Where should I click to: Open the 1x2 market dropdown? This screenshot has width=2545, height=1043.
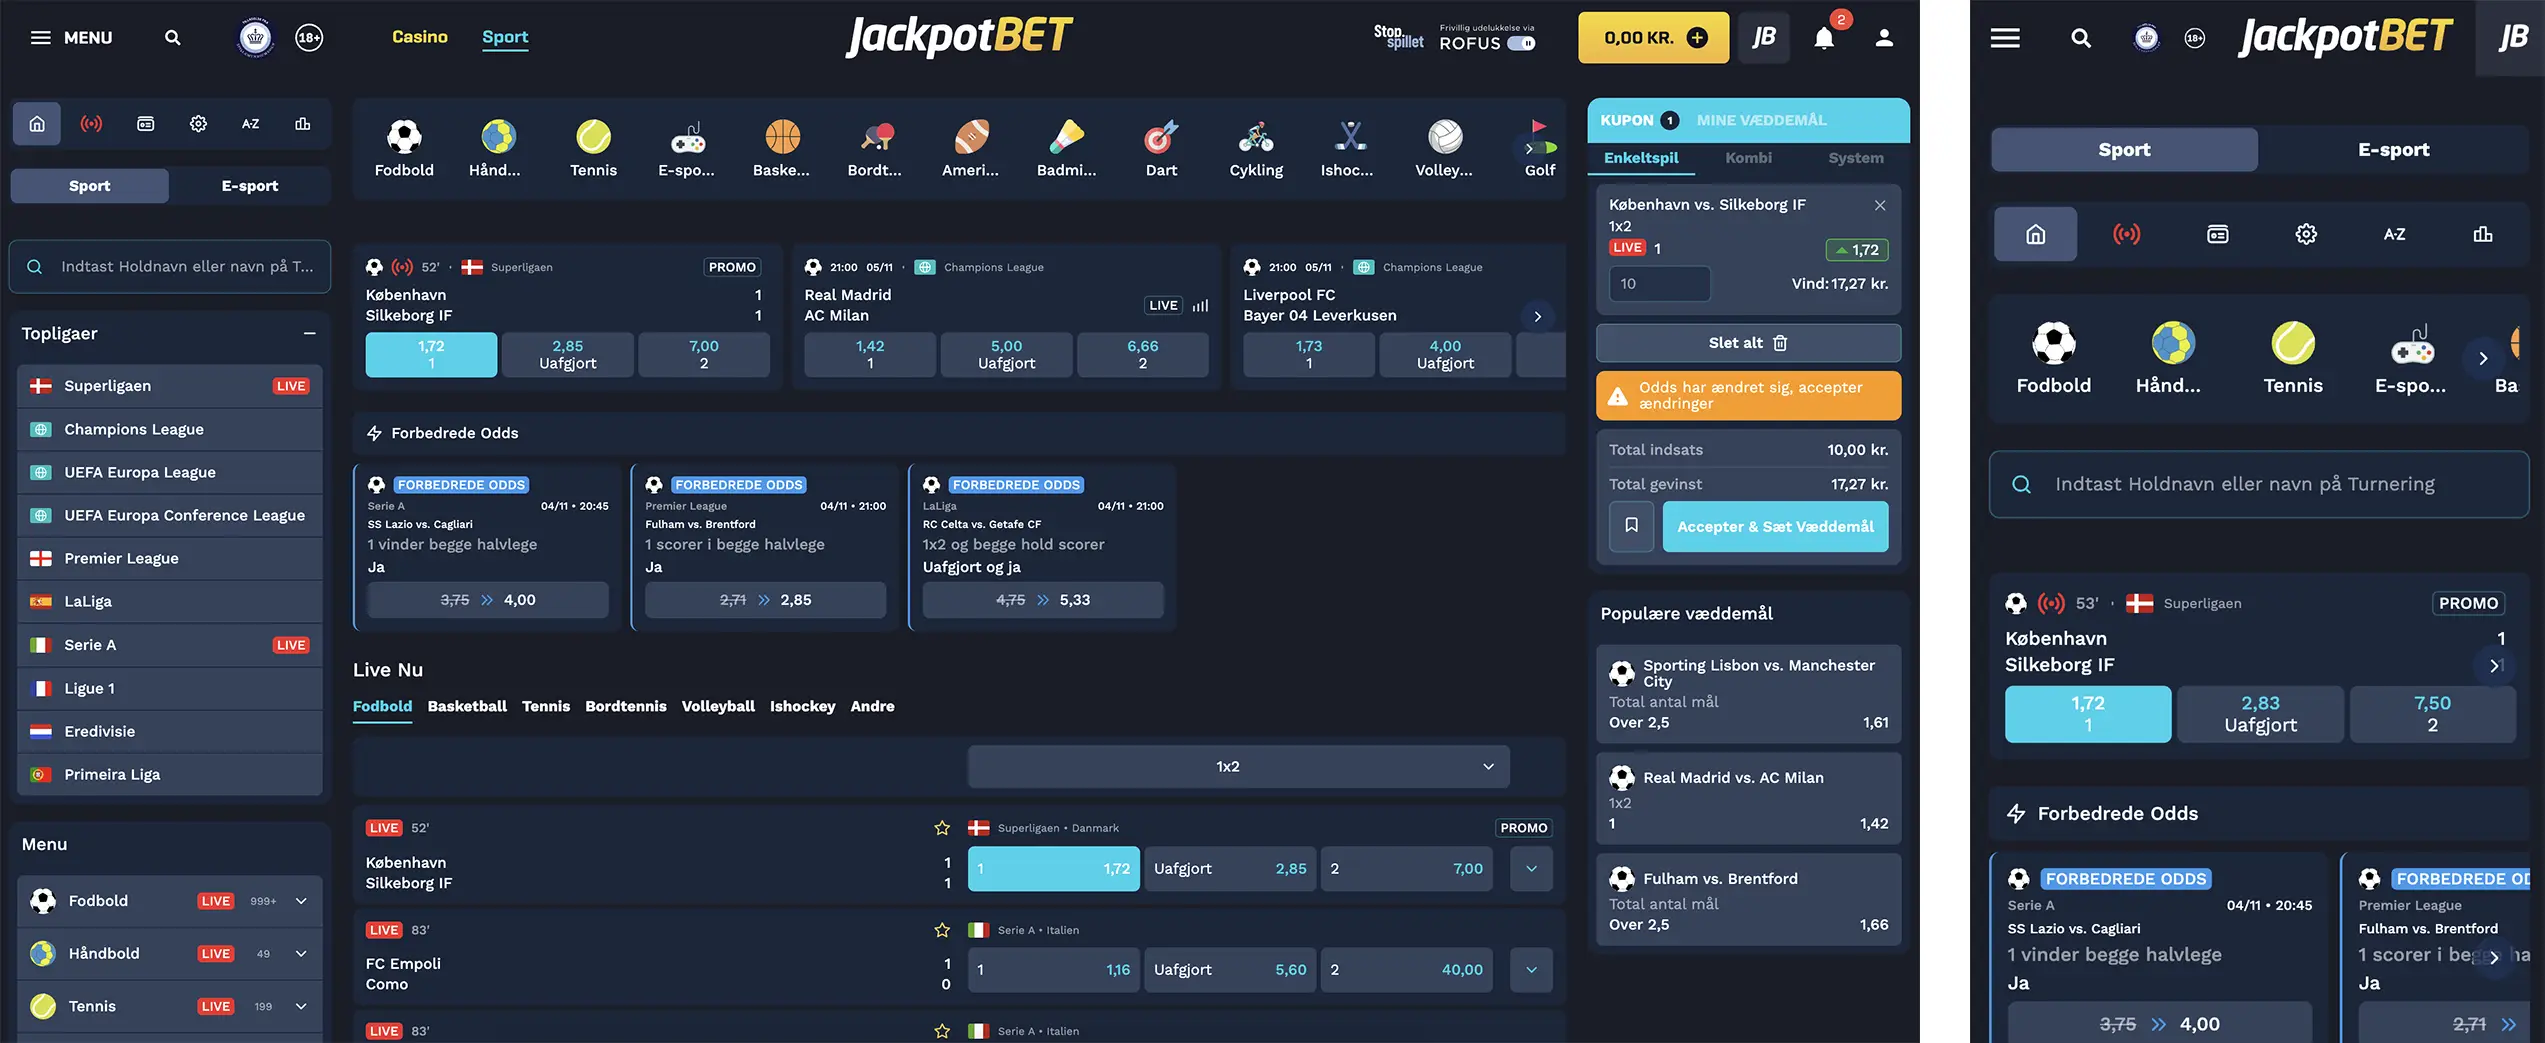[x=1238, y=767]
